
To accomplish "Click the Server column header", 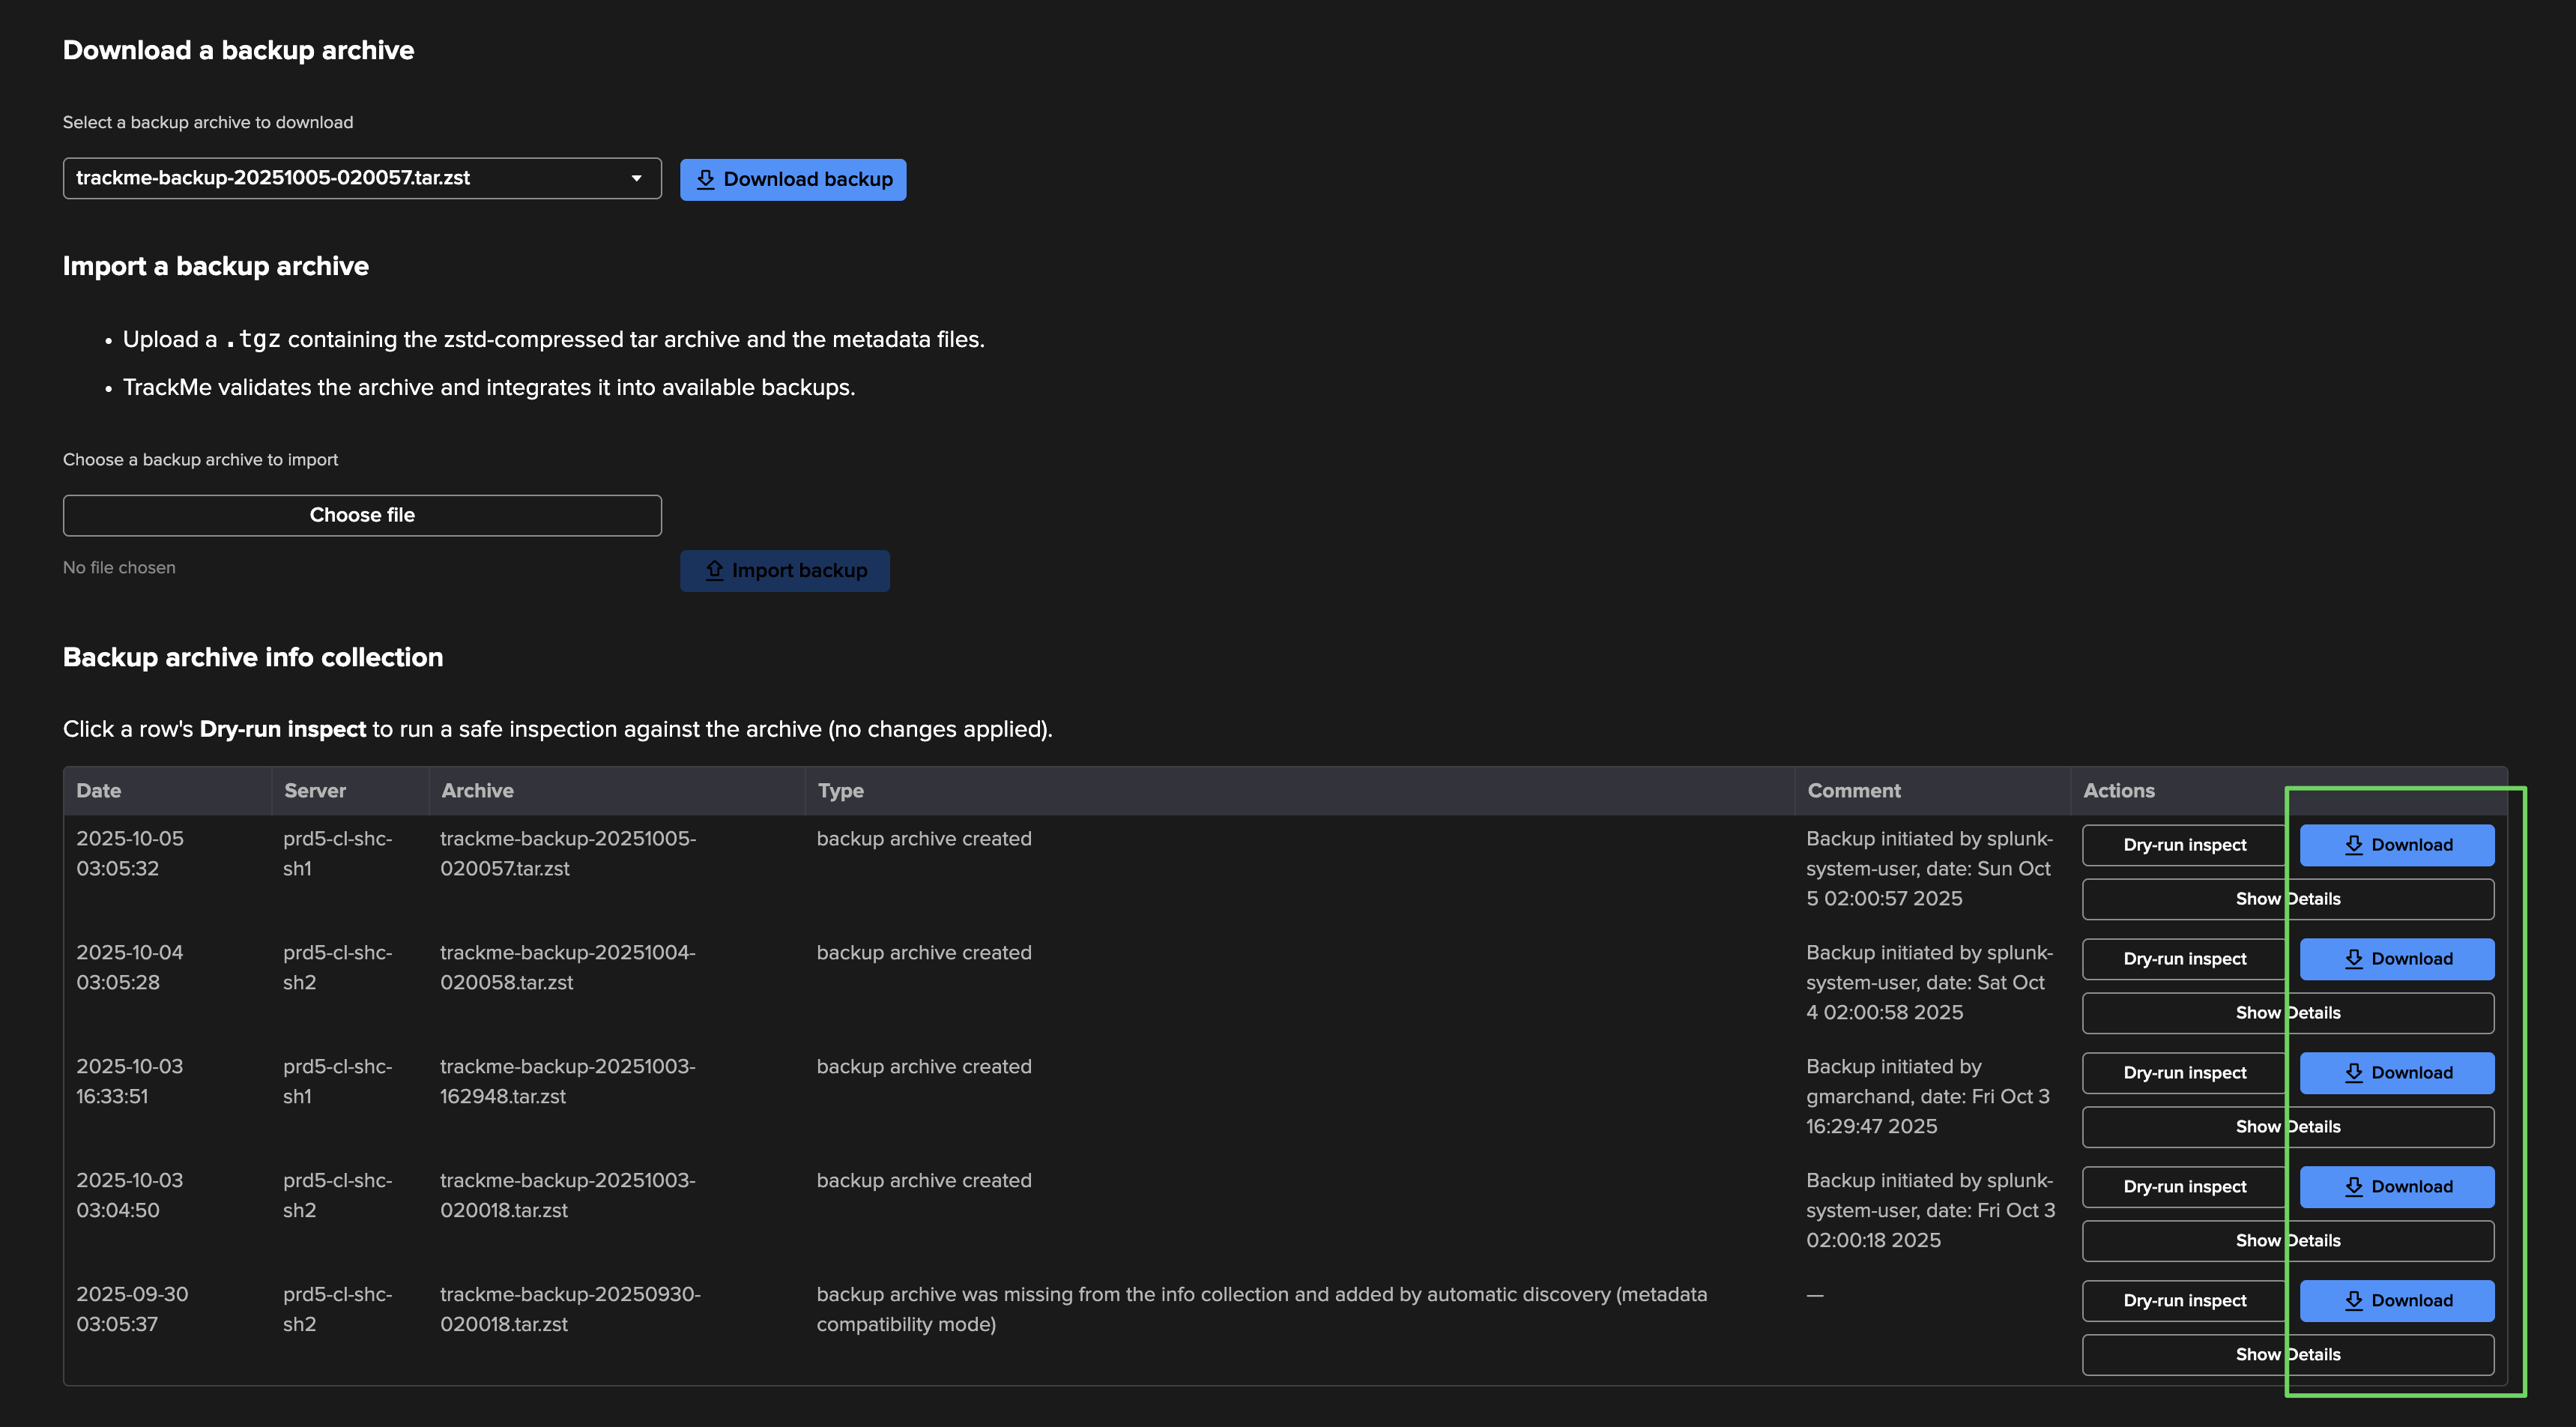I will click(x=314, y=791).
